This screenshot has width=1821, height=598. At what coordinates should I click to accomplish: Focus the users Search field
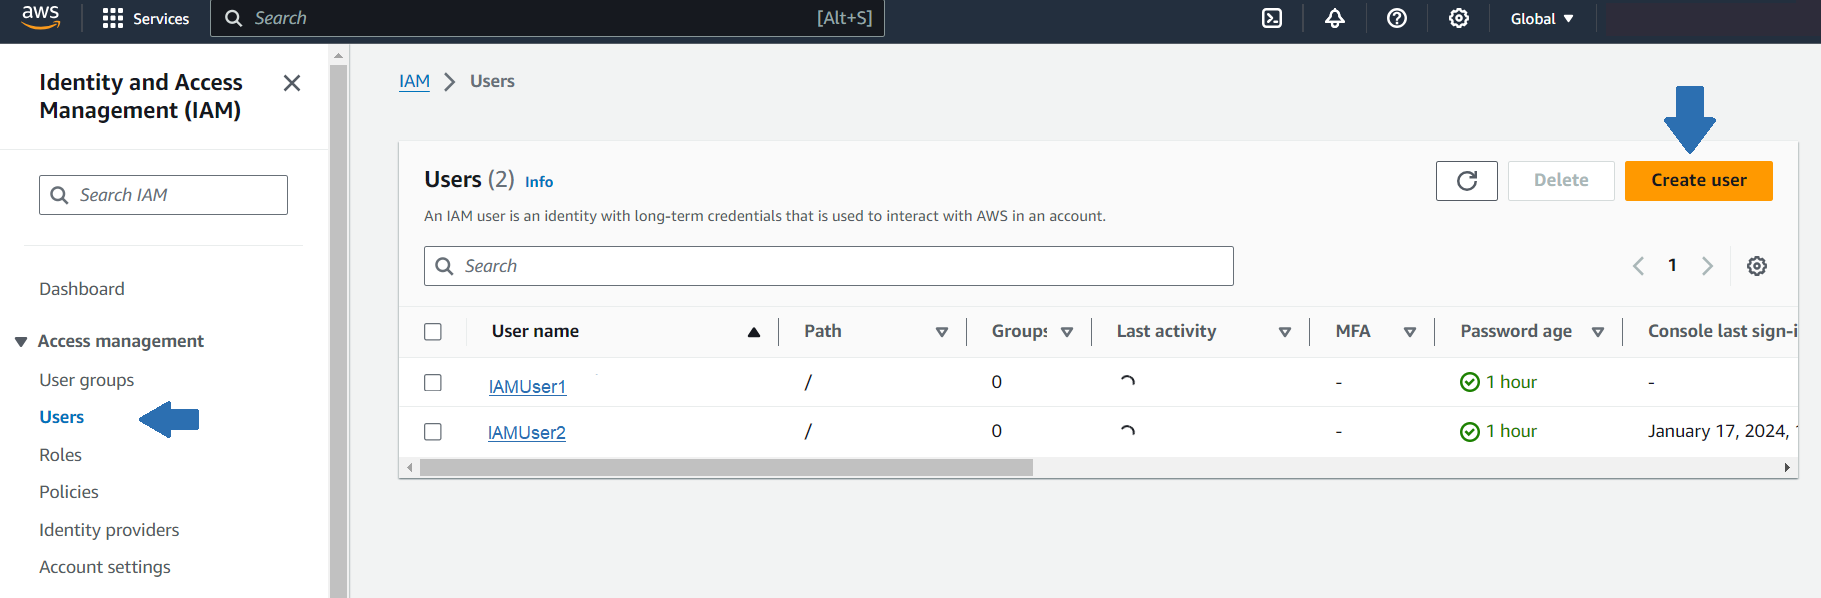pyautogui.click(x=828, y=266)
